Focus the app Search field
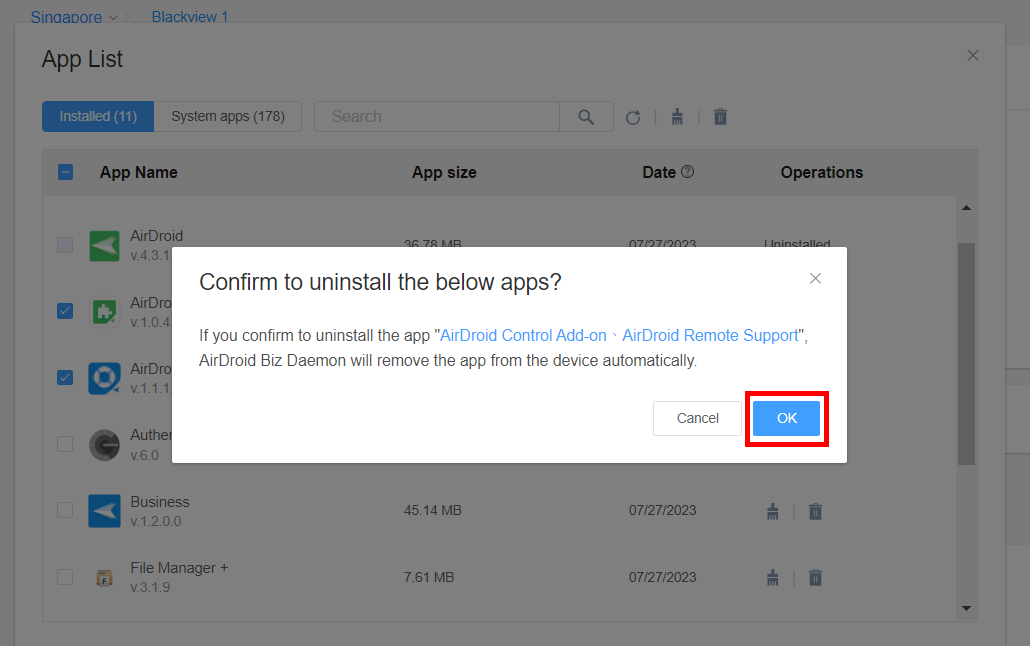The height and width of the screenshot is (646, 1030). (437, 116)
